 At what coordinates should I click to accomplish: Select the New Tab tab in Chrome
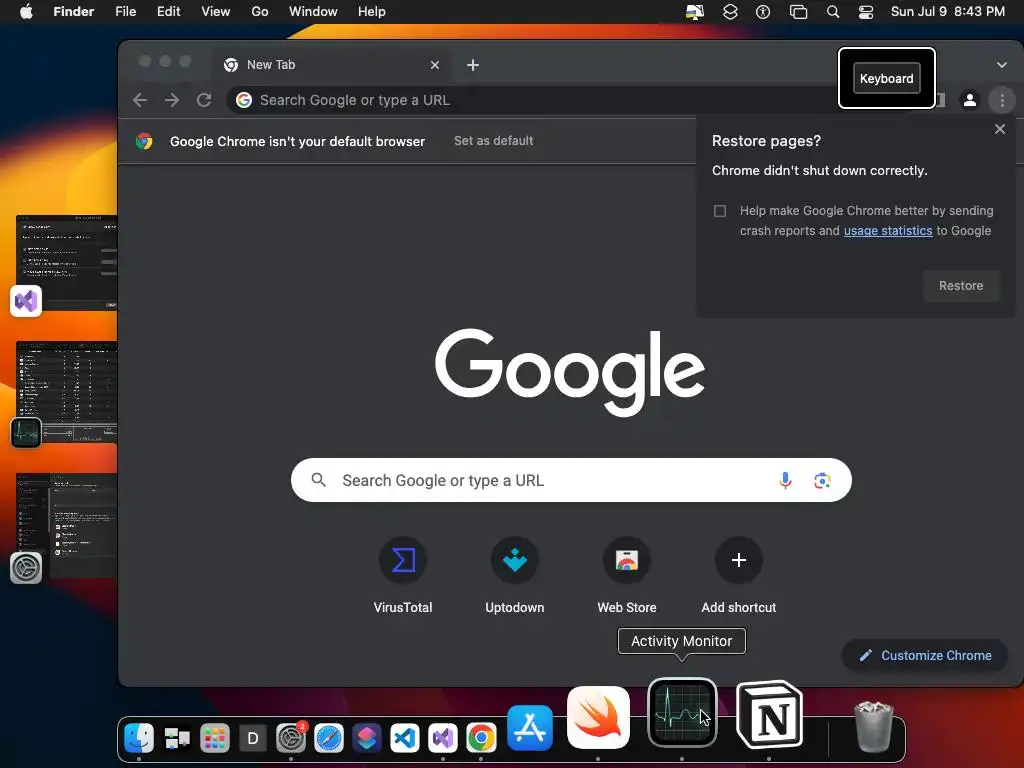pyautogui.click(x=332, y=65)
